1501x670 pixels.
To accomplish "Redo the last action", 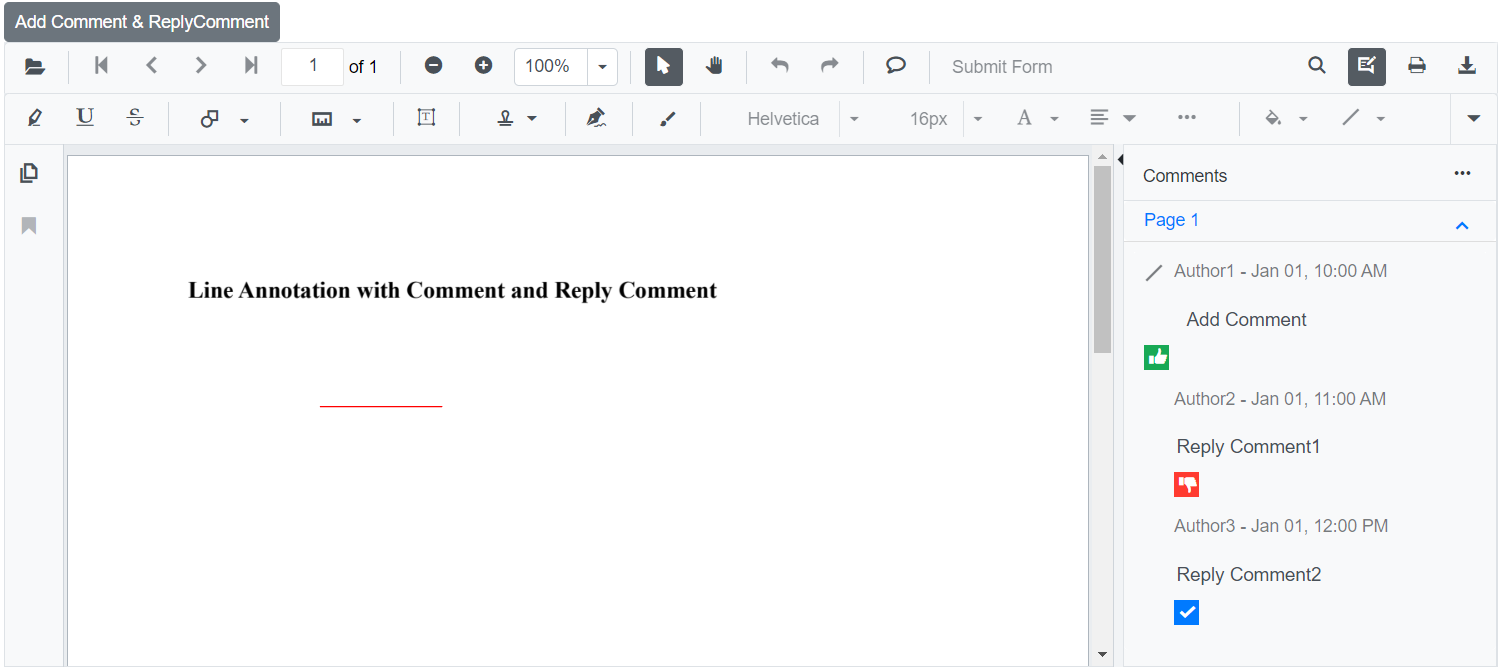I will pyautogui.click(x=829, y=66).
